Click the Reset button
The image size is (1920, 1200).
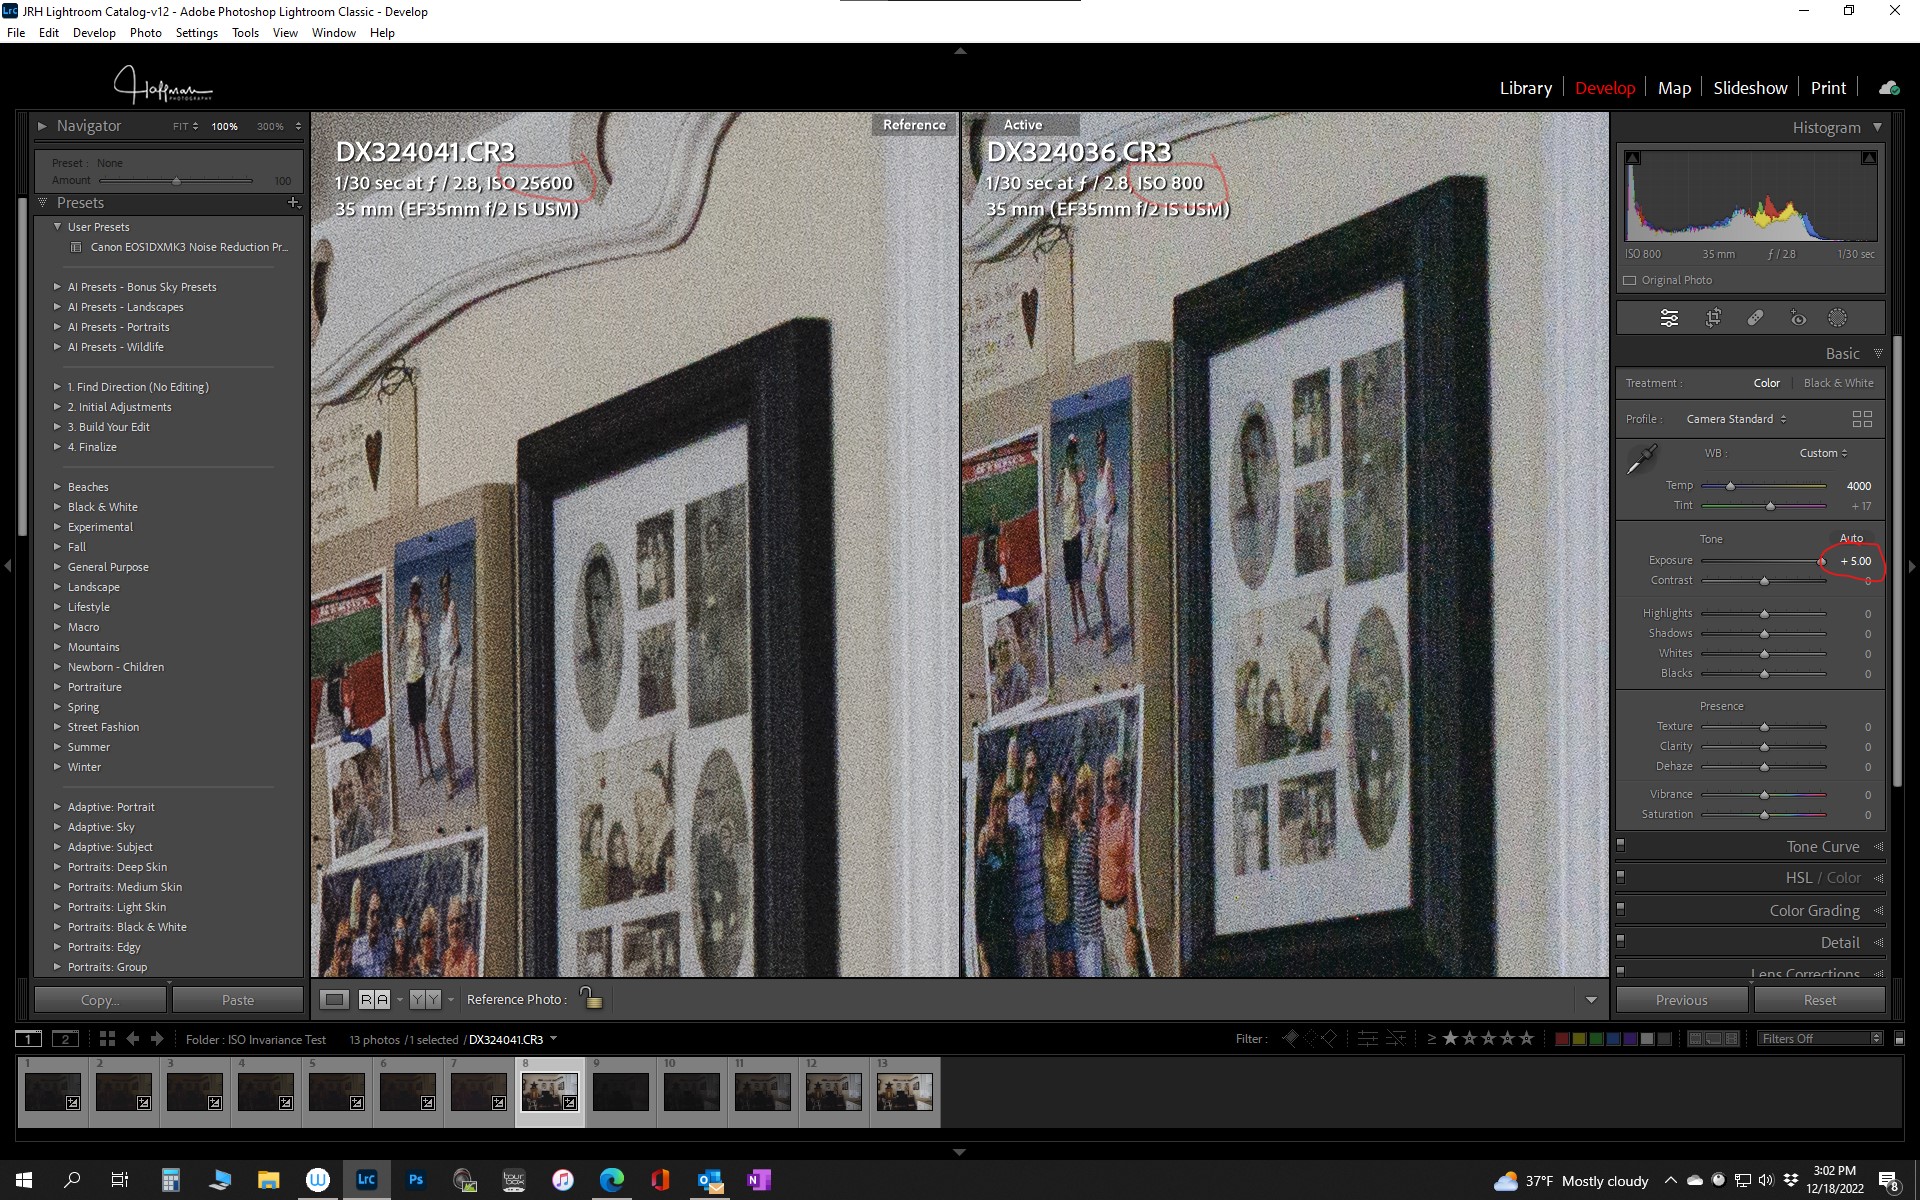point(1819,1000)
